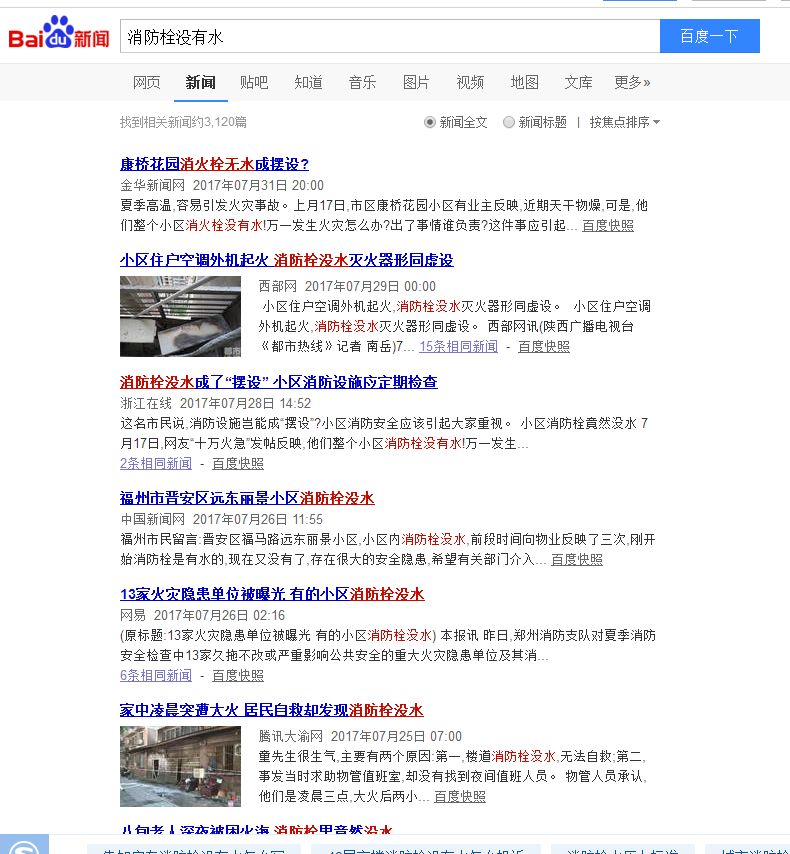Open 百度快照 for 网易 result
The height and width of the screenshot is (854, 790).
[x=238, y=675]
